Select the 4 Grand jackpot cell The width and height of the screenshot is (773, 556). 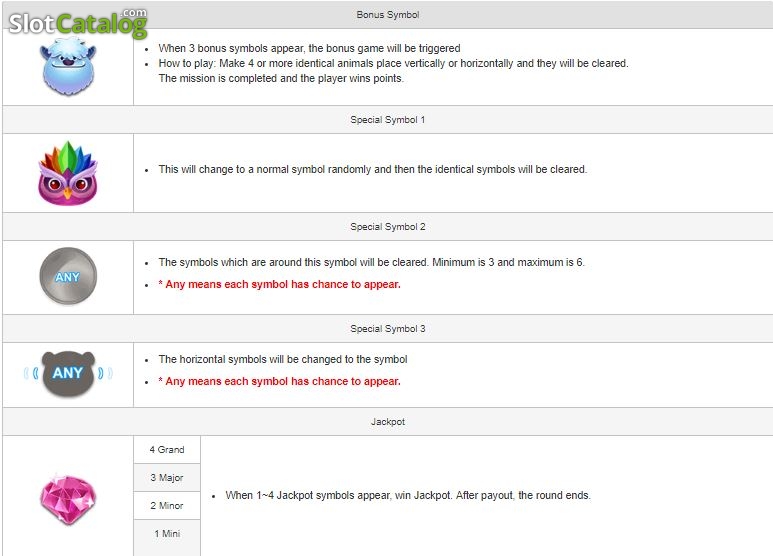(x=167, y=450)
